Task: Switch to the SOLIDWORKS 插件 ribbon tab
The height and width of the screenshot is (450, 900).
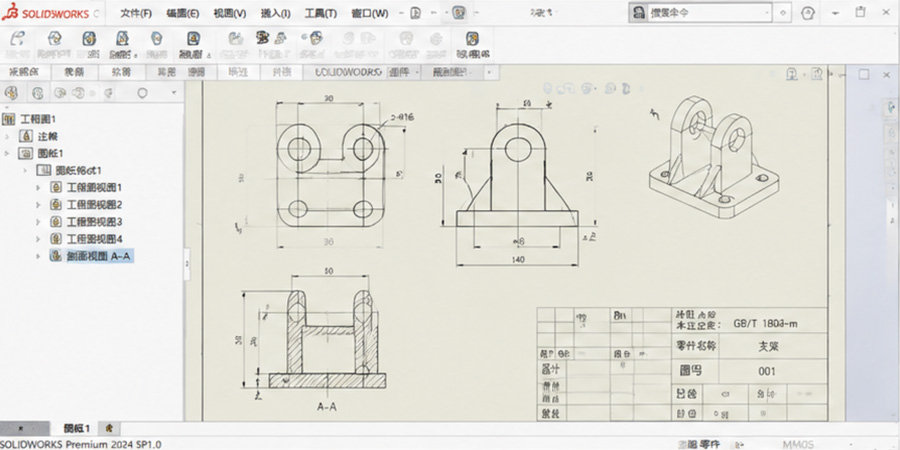Action: click(x=362, y=73)
